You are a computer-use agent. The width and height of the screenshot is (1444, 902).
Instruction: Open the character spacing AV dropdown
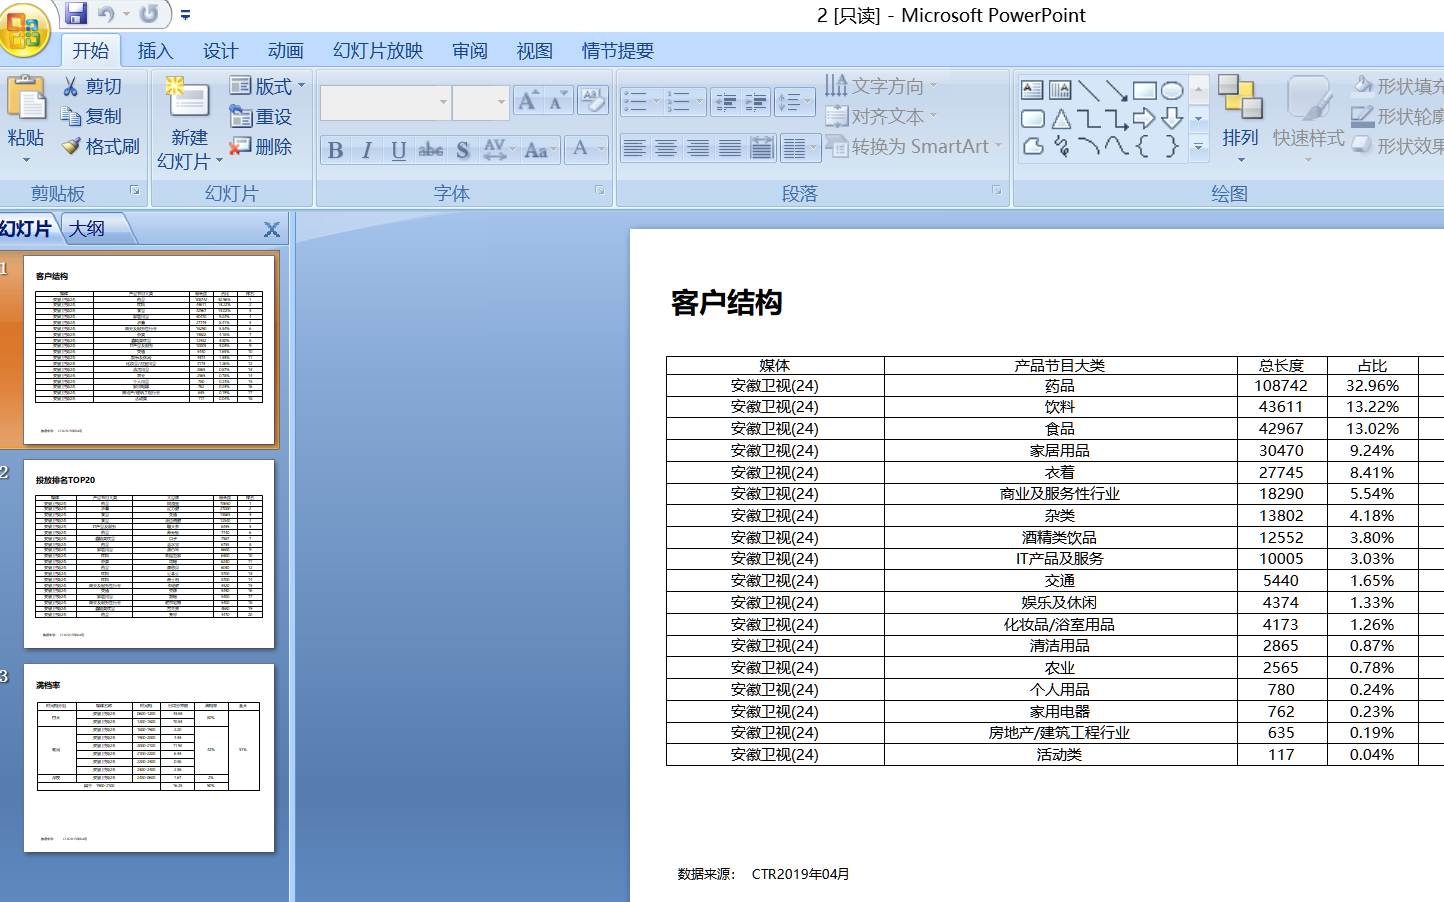click(x=498, y=151)
